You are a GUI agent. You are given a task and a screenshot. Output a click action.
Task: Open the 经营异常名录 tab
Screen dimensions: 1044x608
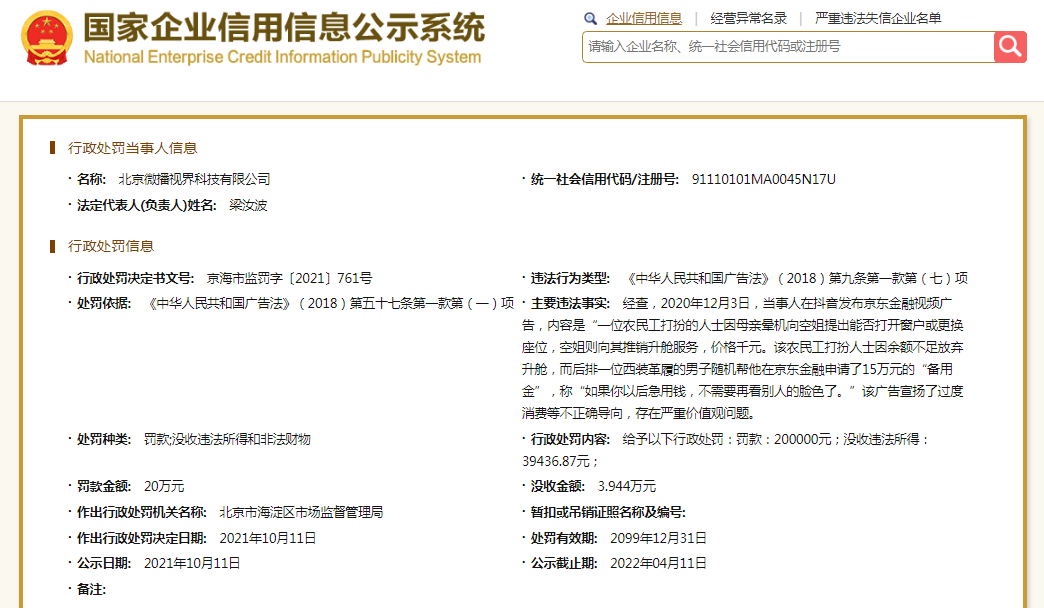pyautogui.click(x=748, y=19)
